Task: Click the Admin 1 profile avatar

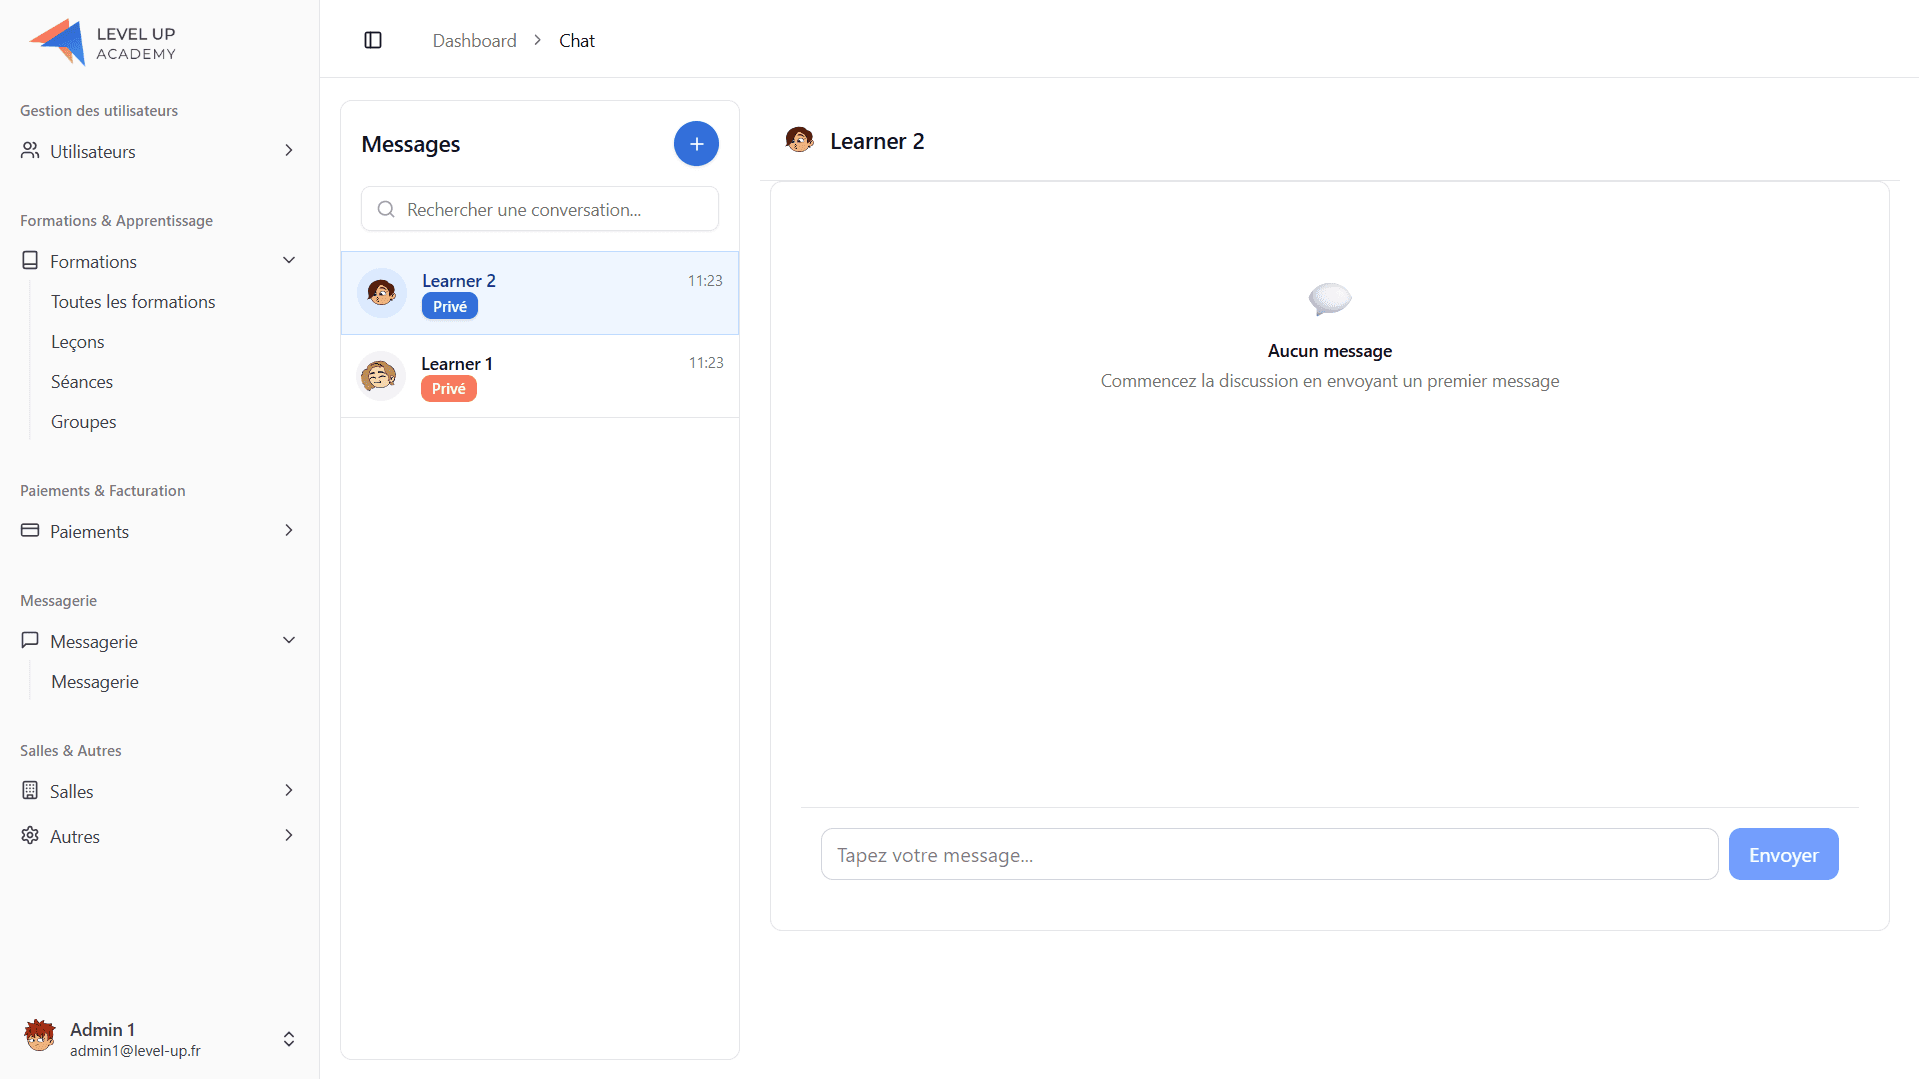Action: [40, 1037]
